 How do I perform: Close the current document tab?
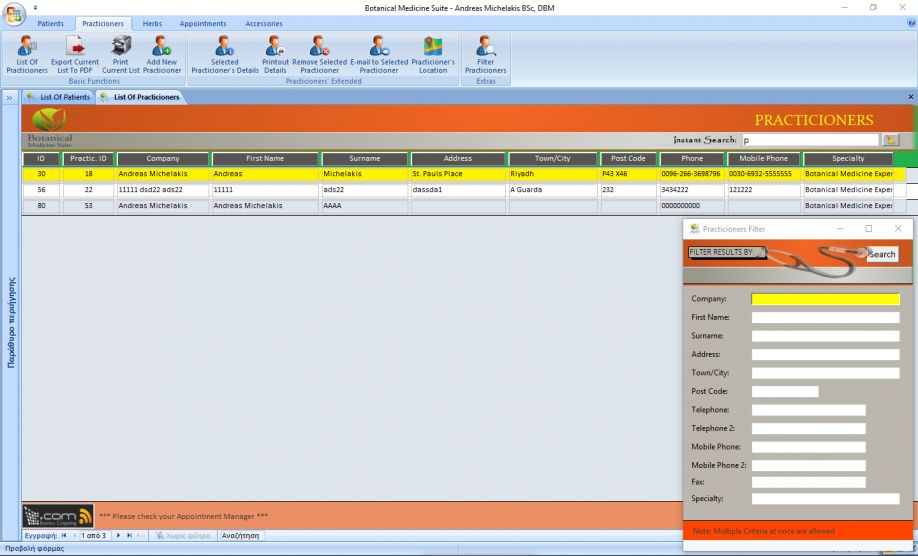tap(910, 97)
